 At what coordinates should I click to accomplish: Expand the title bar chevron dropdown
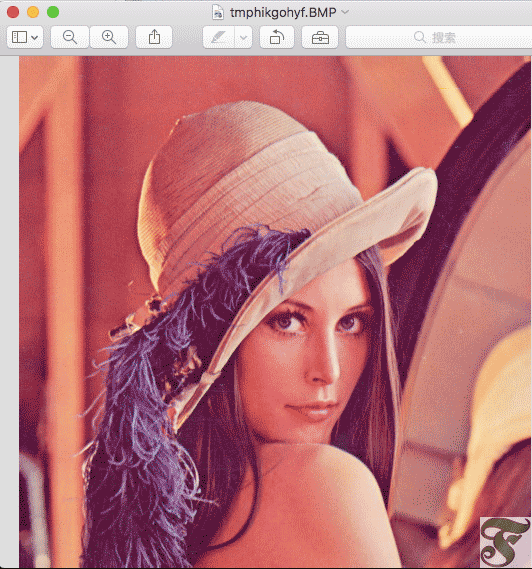coord(345,12)
